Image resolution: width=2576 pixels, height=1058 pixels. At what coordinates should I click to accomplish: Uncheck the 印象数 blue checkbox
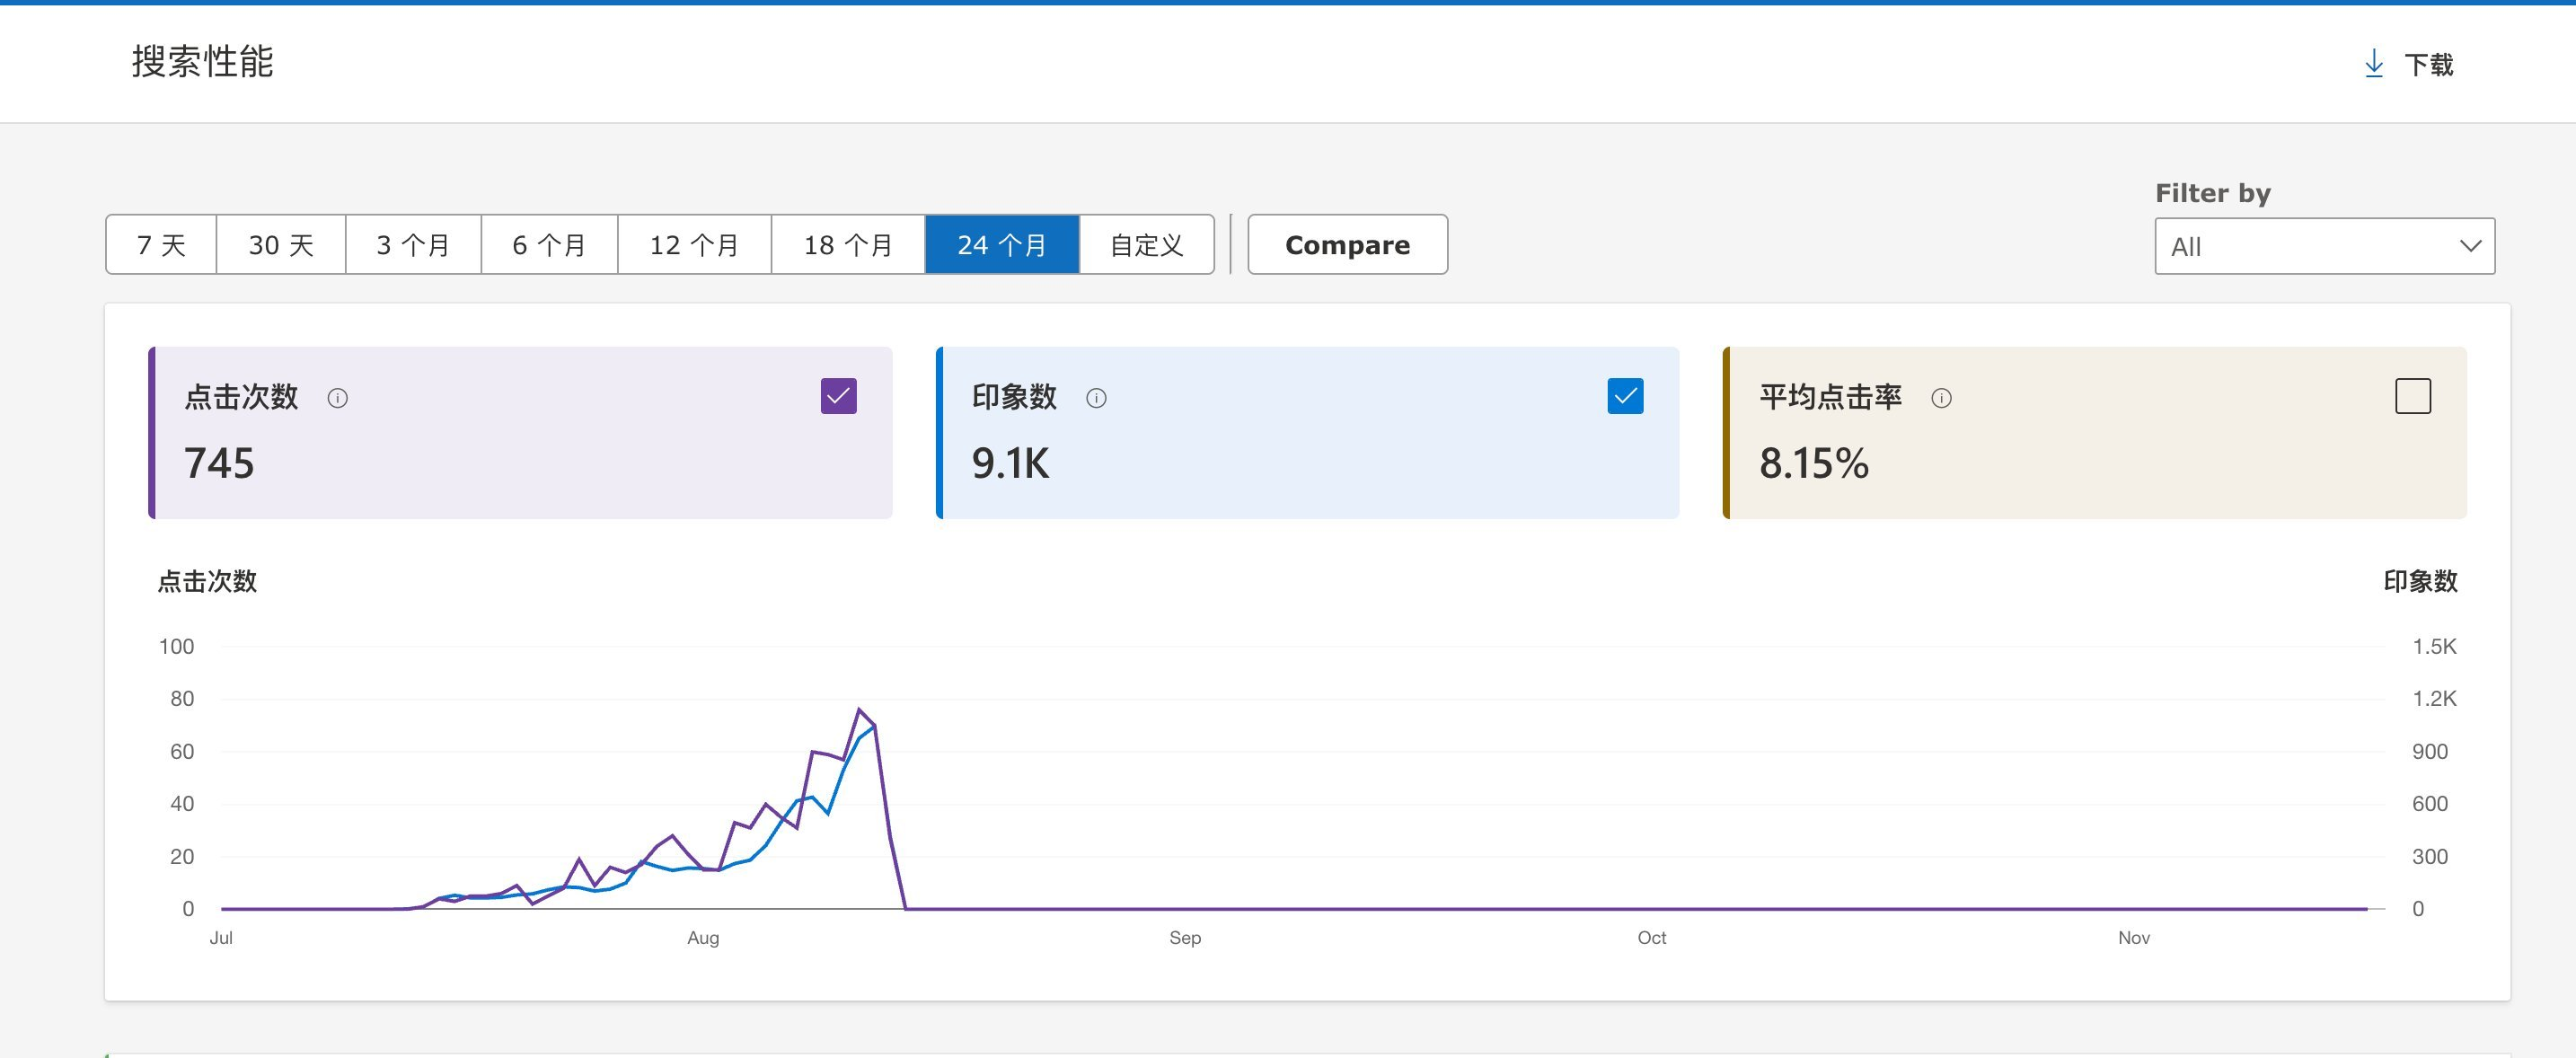1625,396
